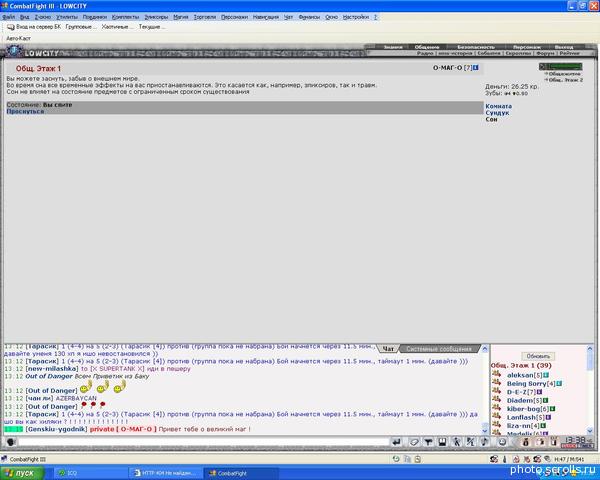Click the Проснуться link
Image resolution: width=600 pixels, height=480 pixels.
pos(25,111)
